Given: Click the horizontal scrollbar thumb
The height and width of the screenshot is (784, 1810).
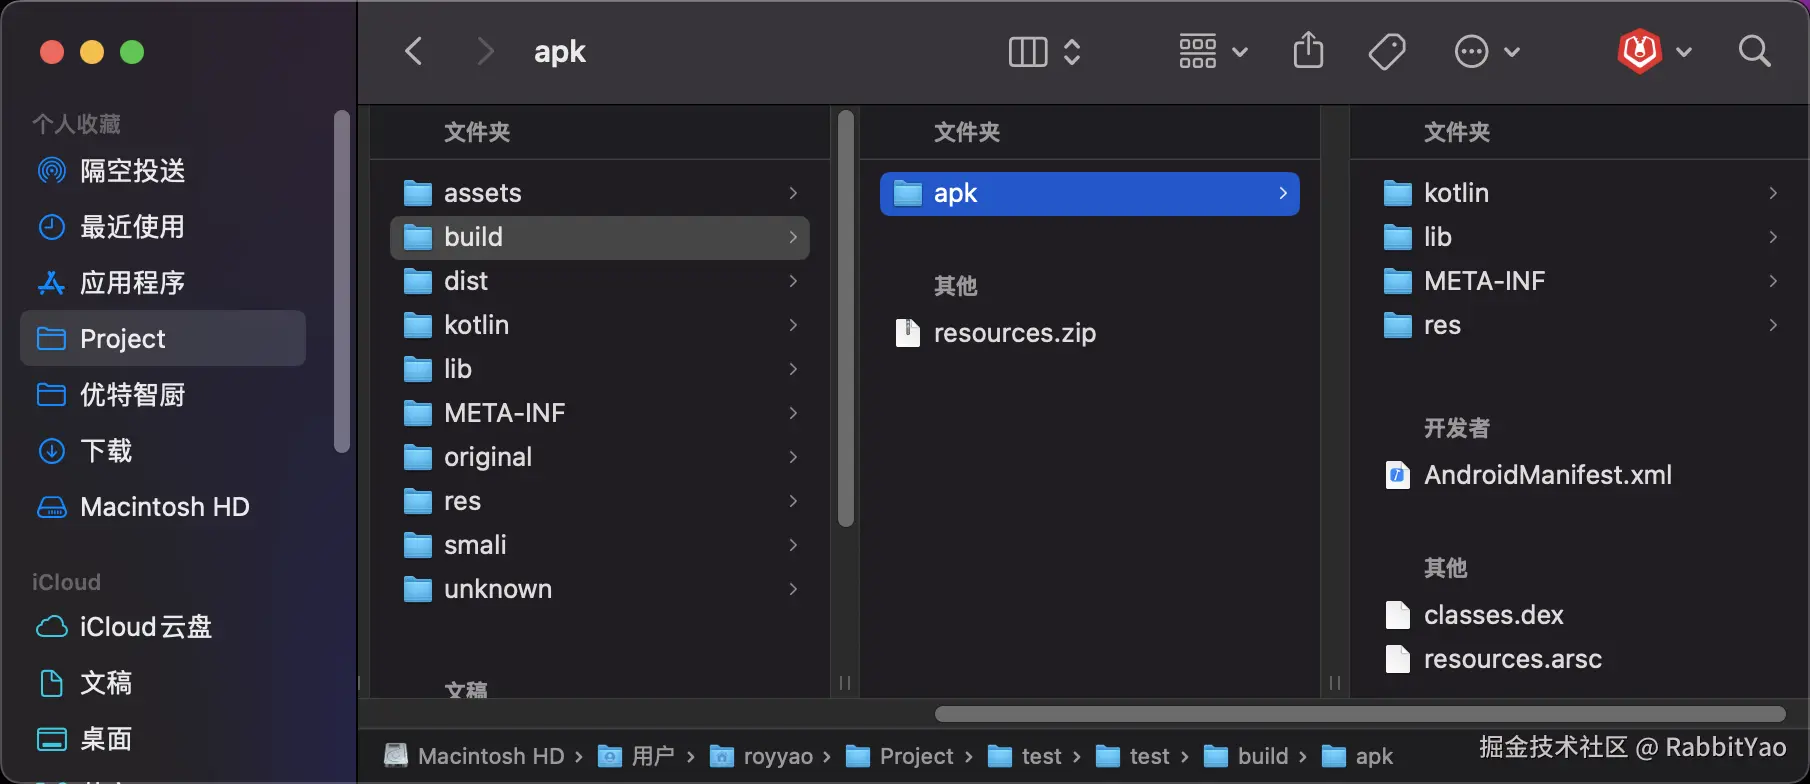Looking at the screenshot, I should point(1360,714).
